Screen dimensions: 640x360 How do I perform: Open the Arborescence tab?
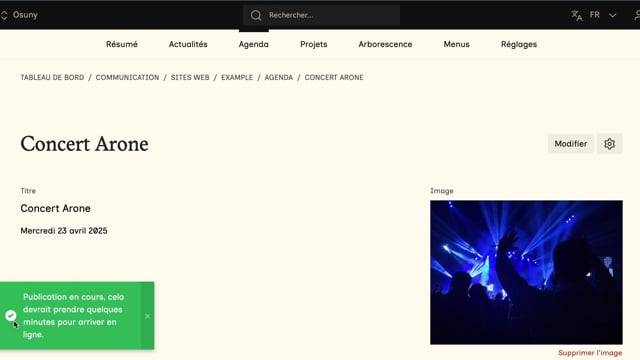[x=385, y=44]
